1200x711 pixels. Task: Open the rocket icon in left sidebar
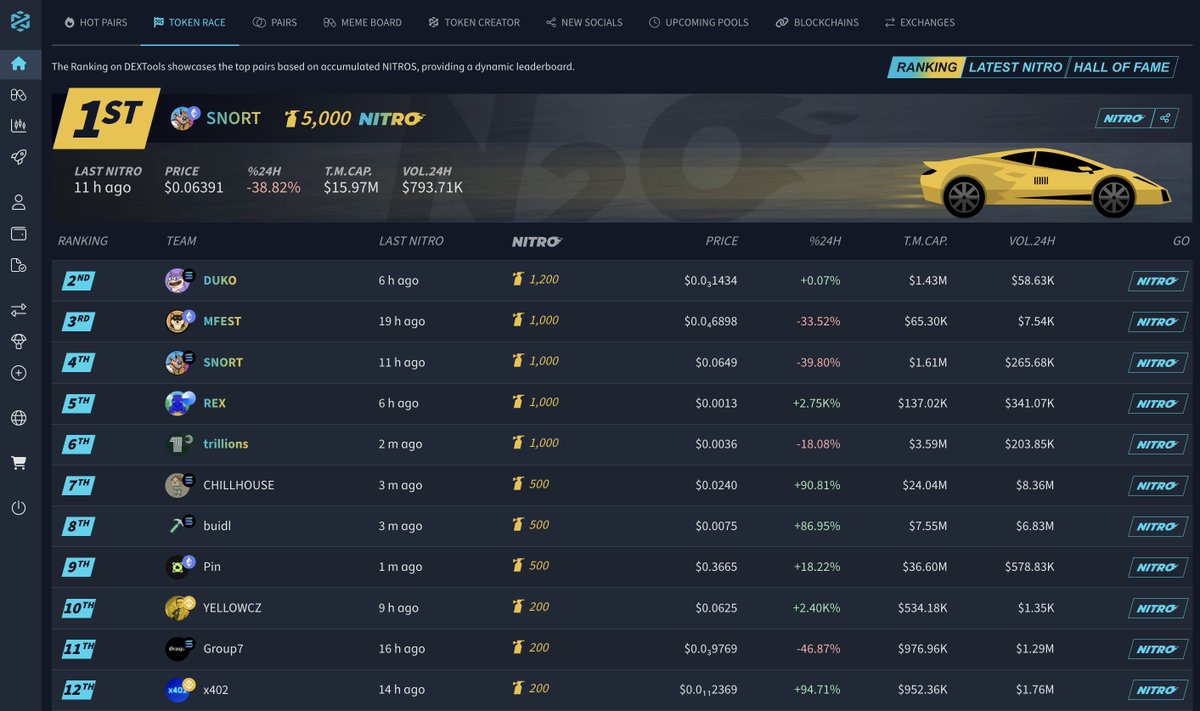coord(18,157)
